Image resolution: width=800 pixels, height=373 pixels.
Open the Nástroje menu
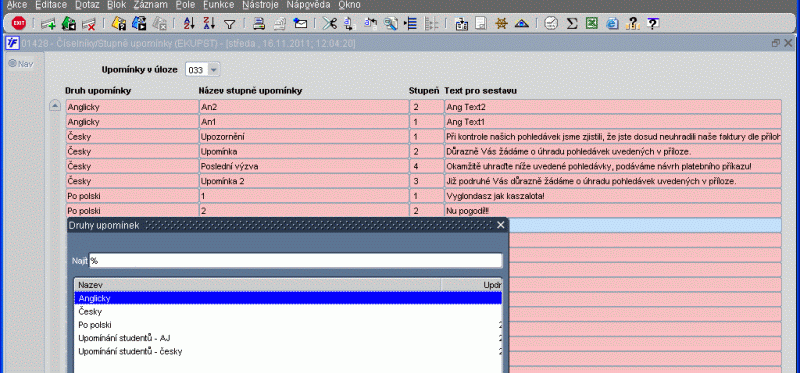[260, 5]
